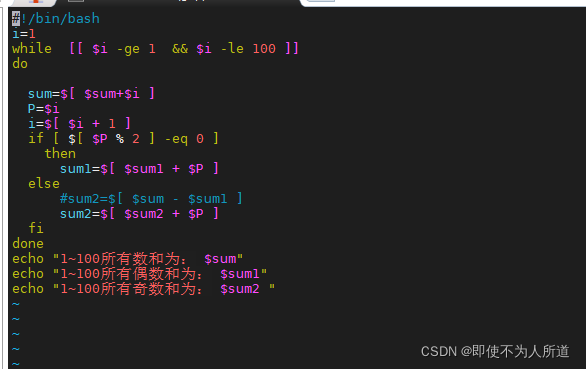Click the '$i -ge 1' condition
Image resolution: width=586 pixels, height=369 pixels.
point(124,49)
